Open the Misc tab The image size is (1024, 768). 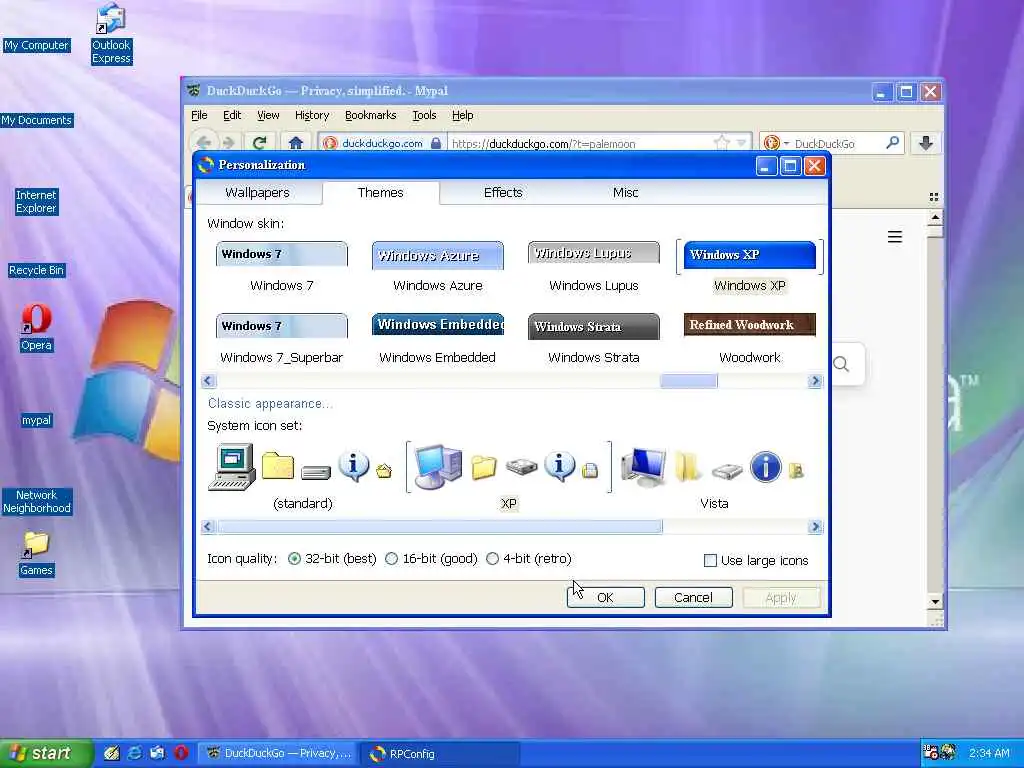[625, 193]
